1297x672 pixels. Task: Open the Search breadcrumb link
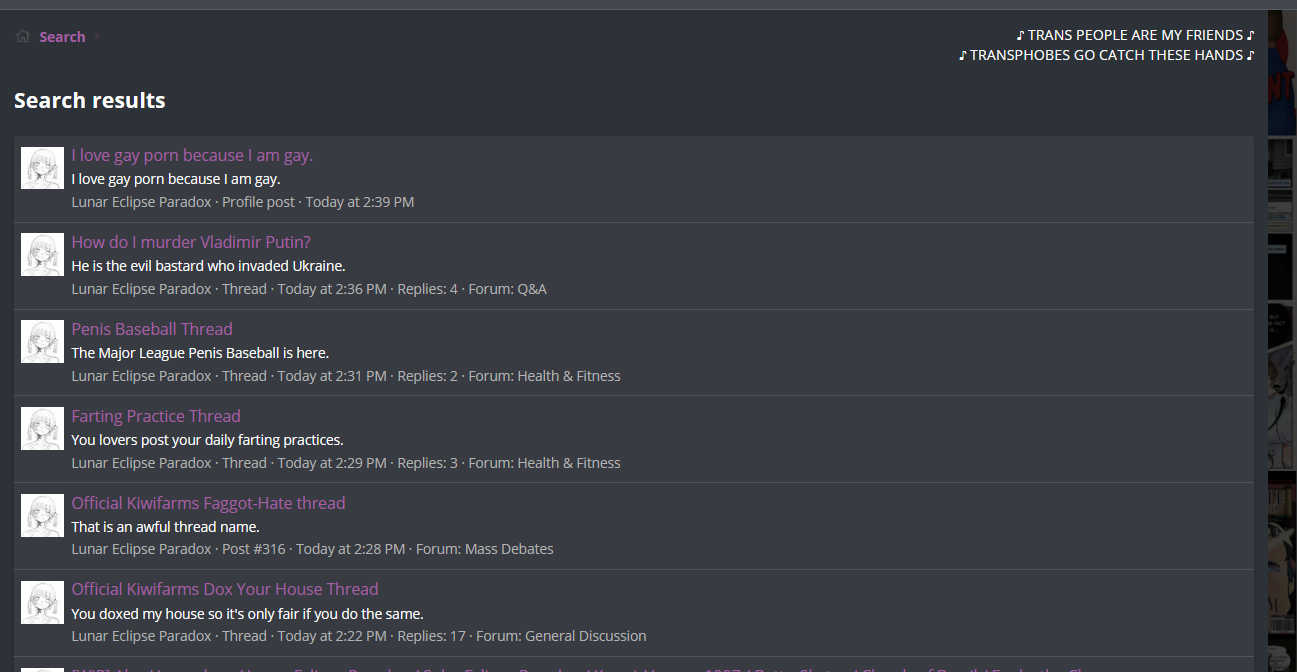coord(62,37)
